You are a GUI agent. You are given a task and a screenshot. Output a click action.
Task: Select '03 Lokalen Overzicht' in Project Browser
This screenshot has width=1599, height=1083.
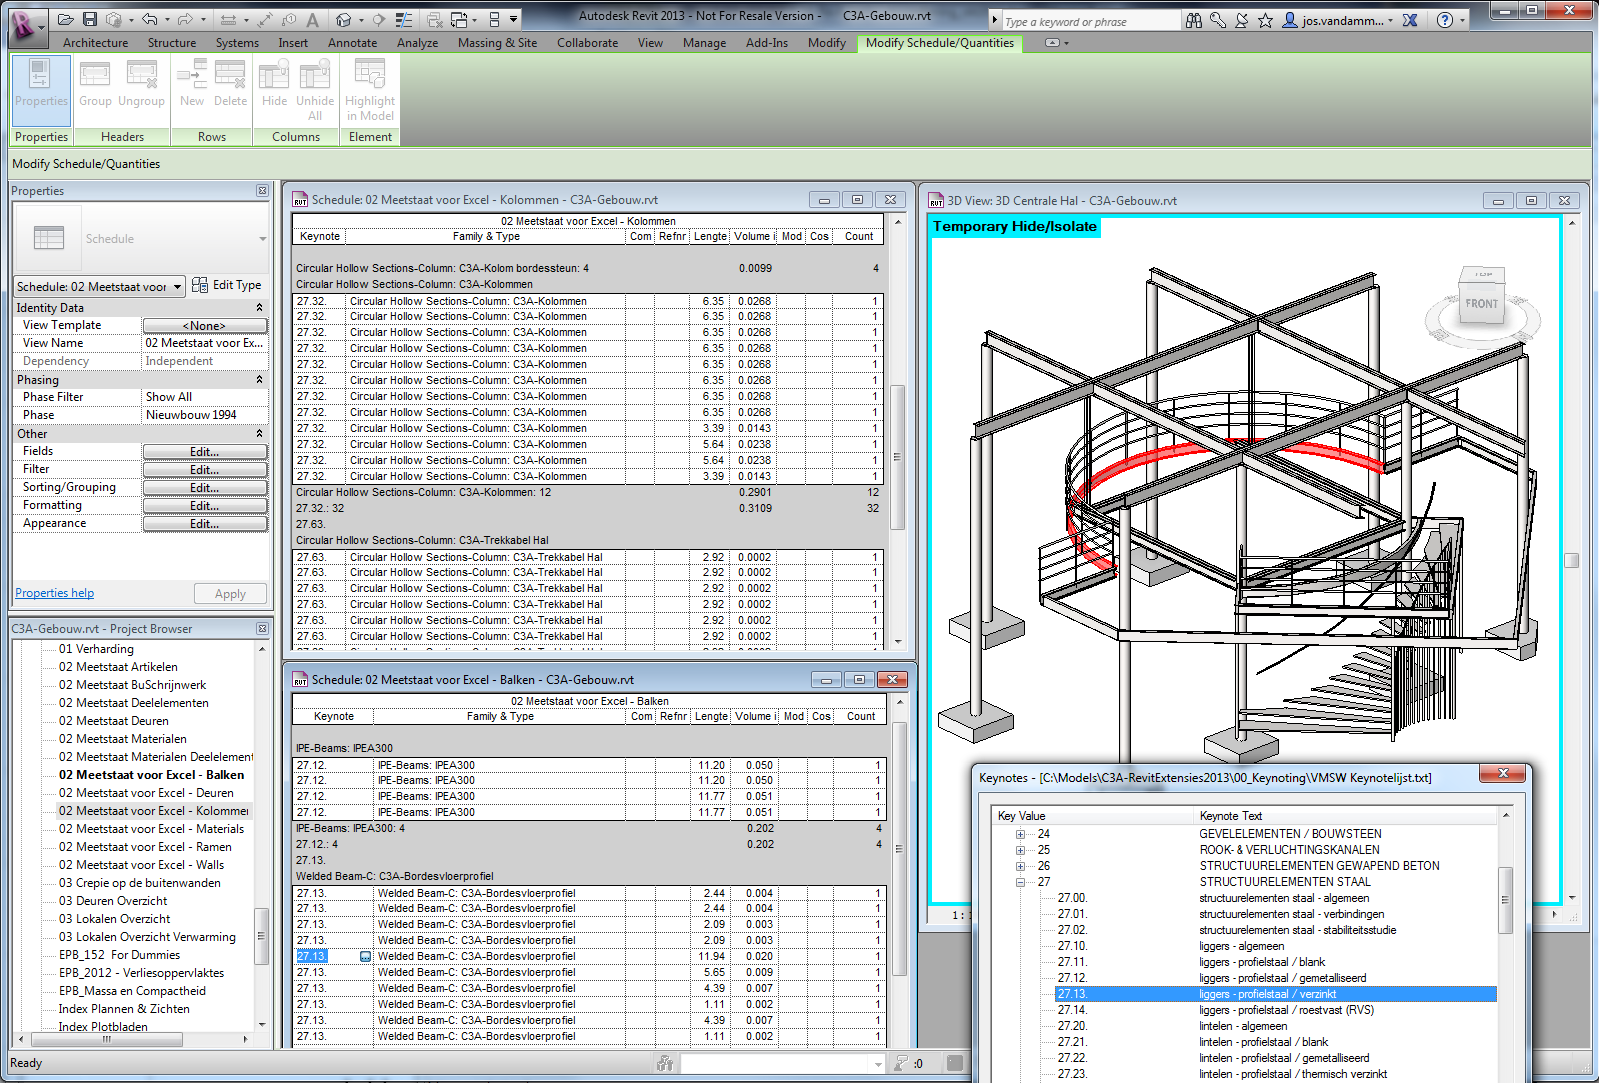[114, 919]
